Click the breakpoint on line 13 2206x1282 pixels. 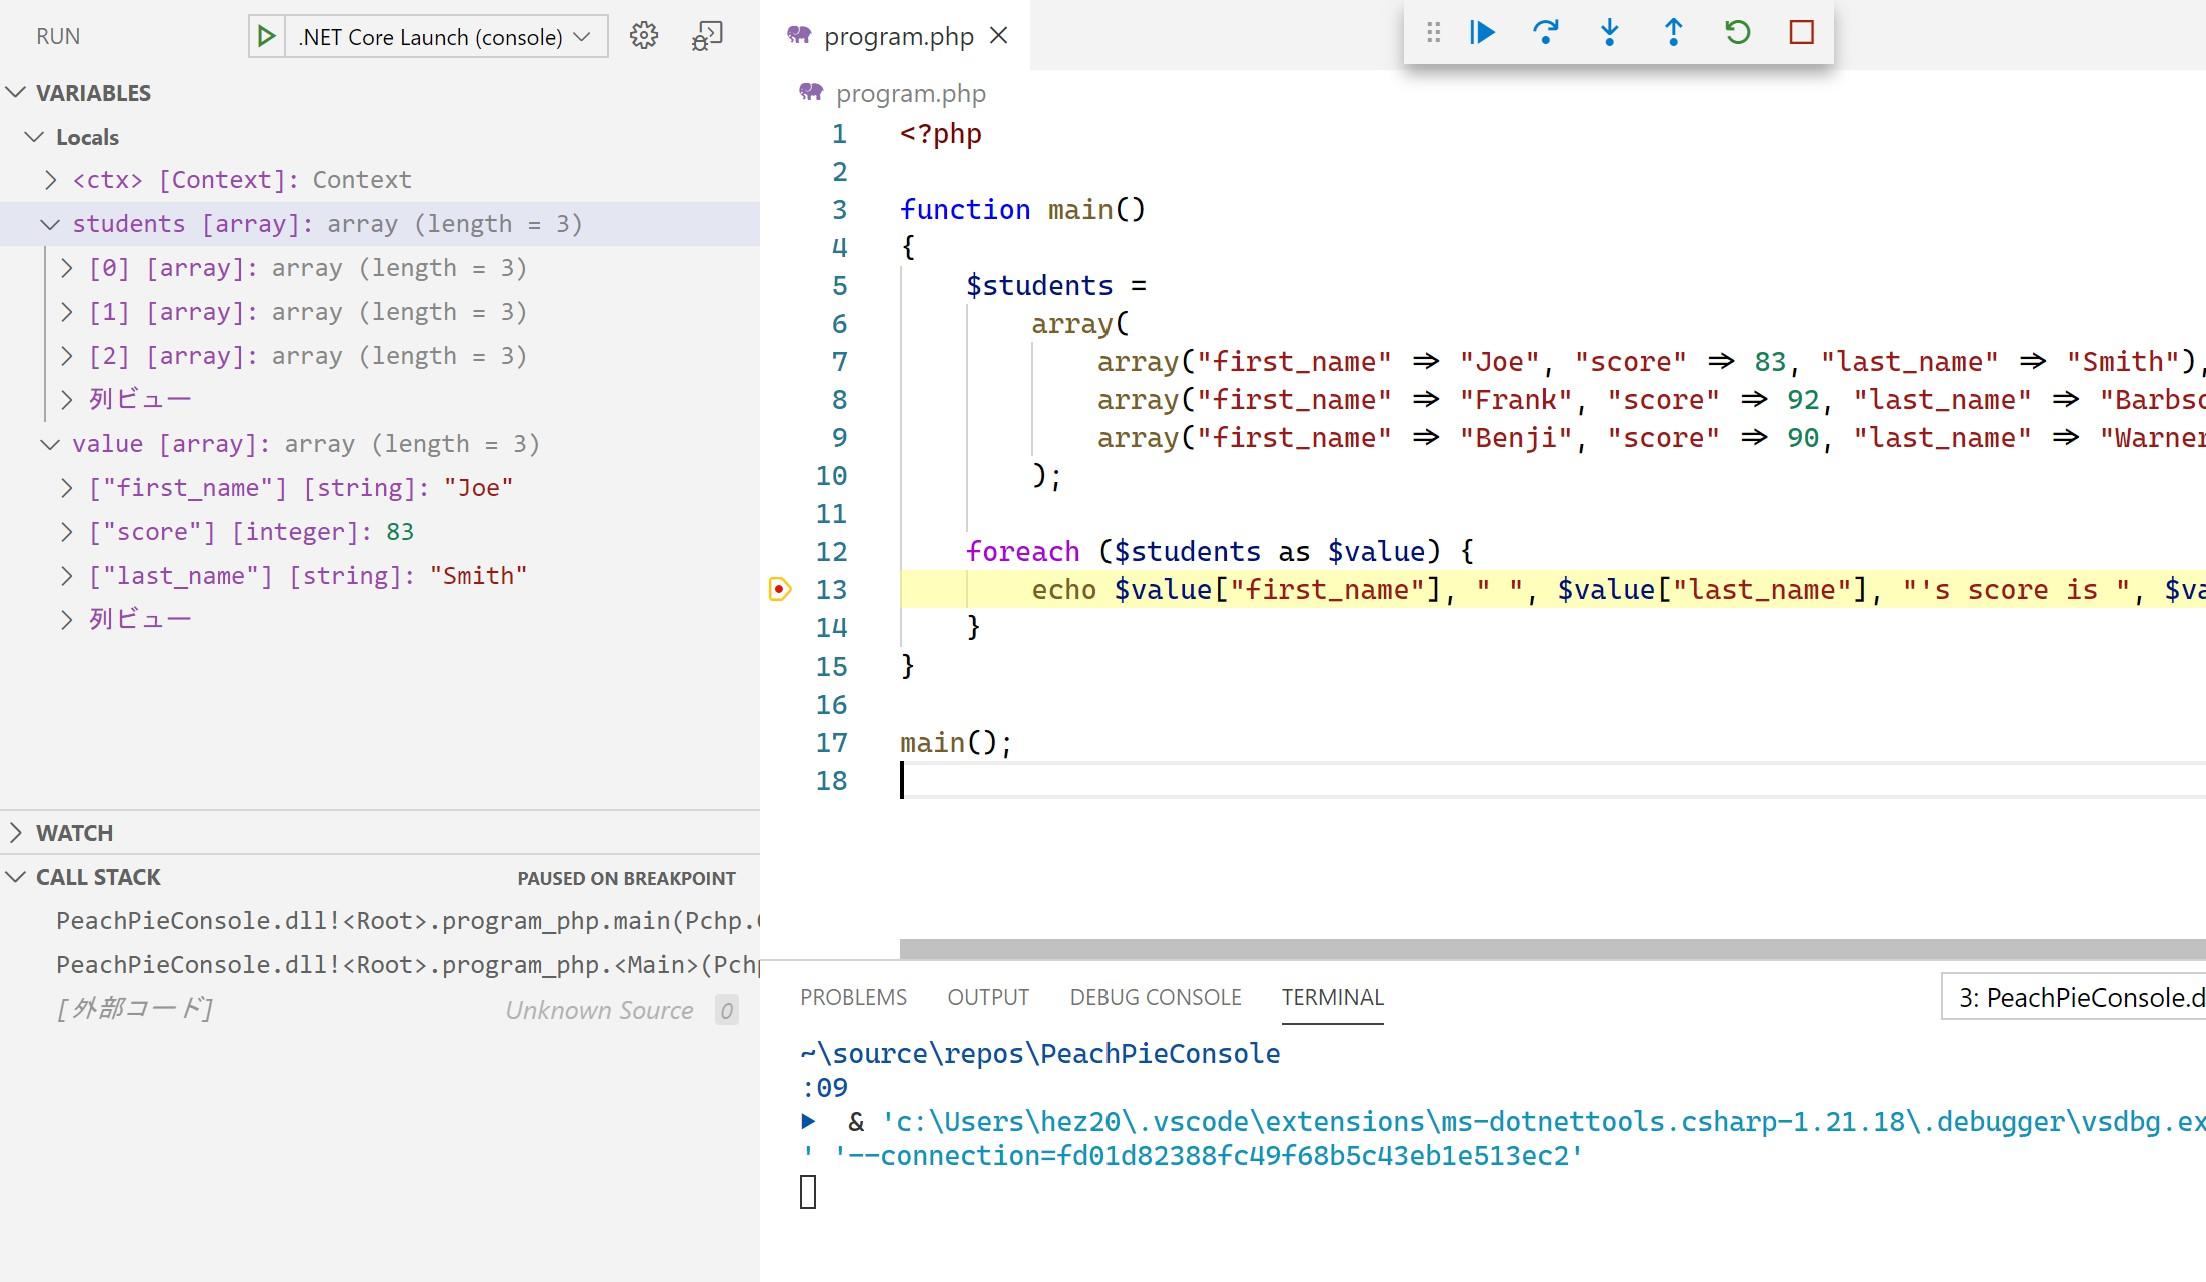(777, 589)
